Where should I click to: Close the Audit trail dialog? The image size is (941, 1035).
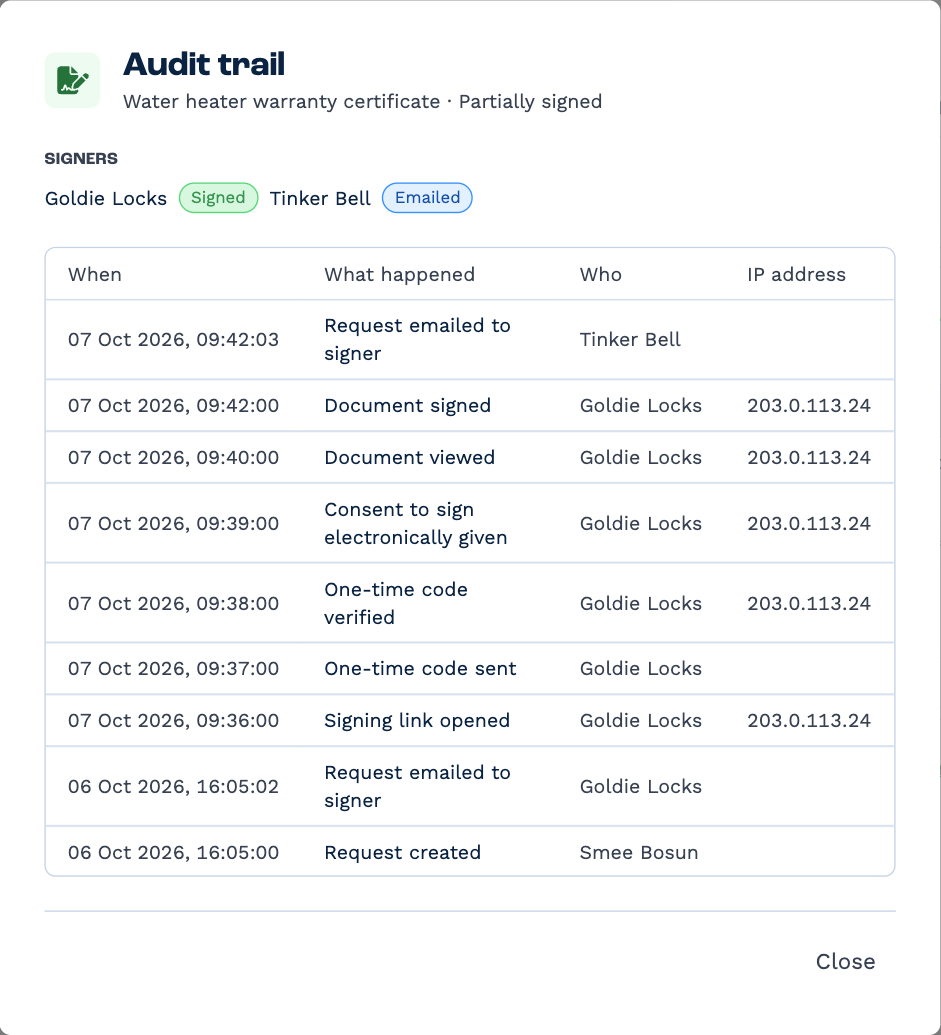click(x=845, y=961)
